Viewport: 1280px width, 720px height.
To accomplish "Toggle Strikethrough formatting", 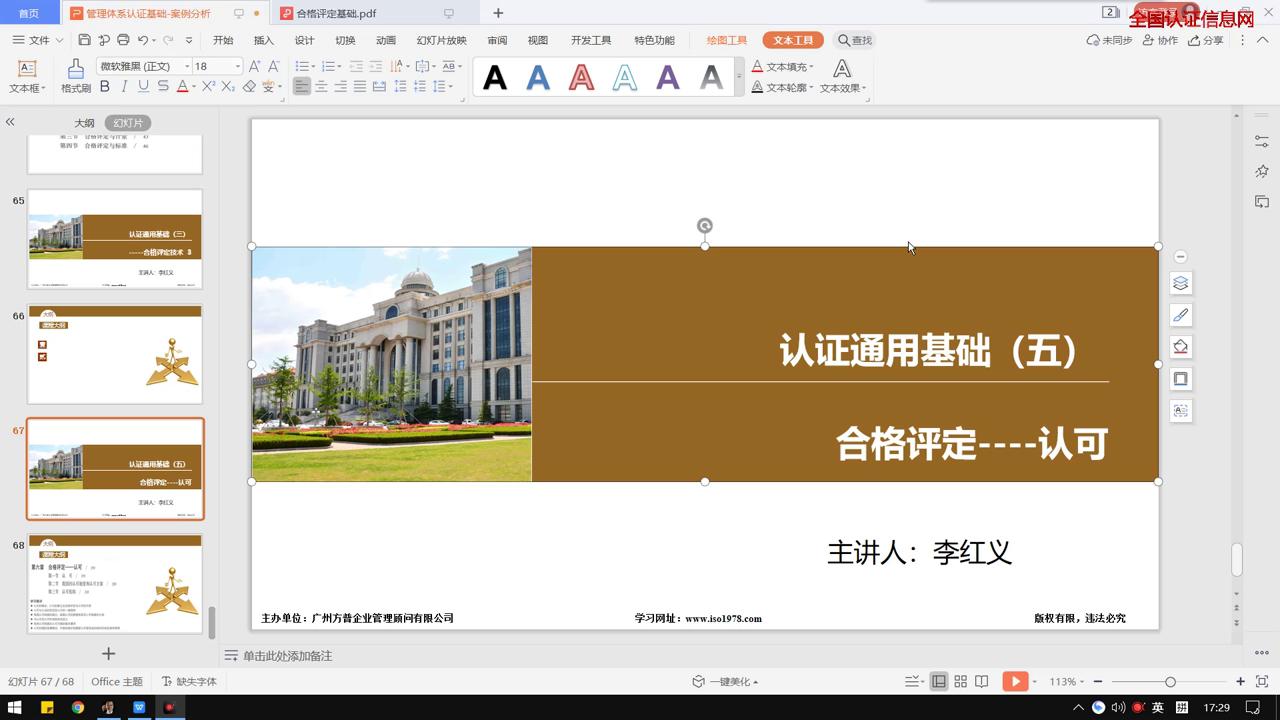I will pos(163,87).
